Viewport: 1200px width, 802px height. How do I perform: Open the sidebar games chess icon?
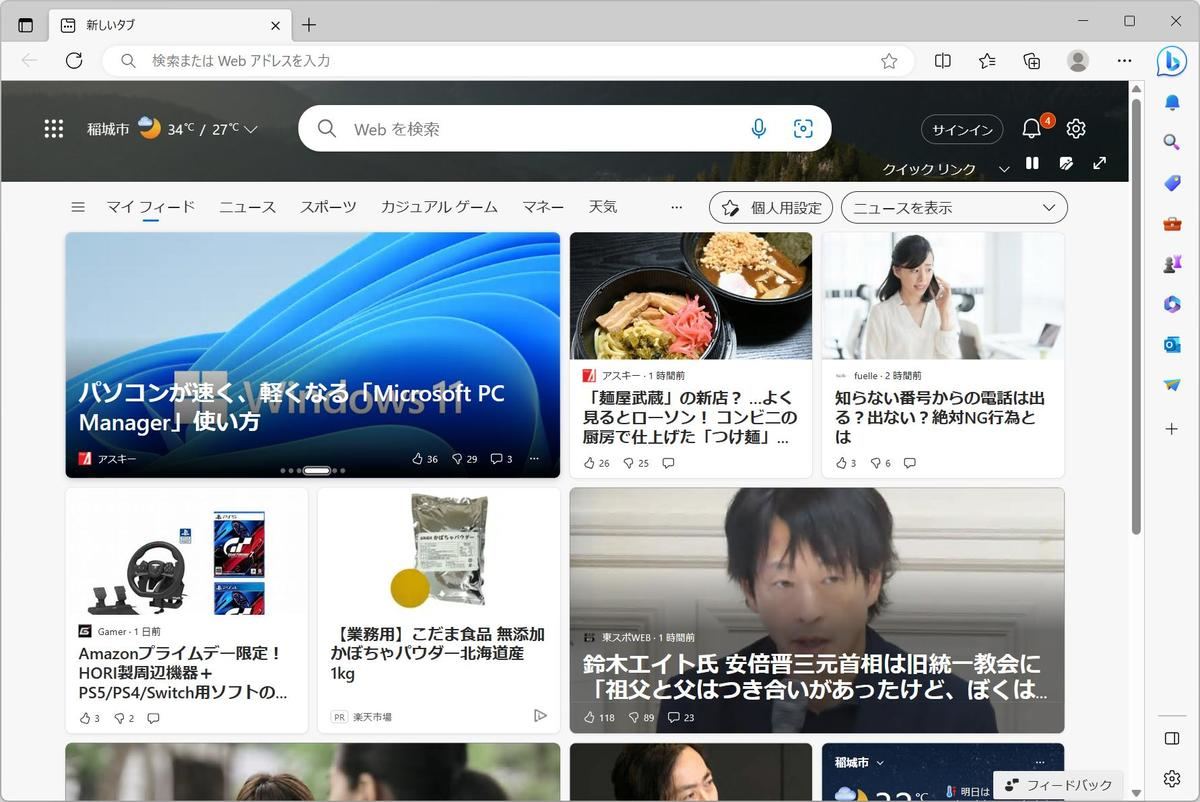coord(1172,264)
